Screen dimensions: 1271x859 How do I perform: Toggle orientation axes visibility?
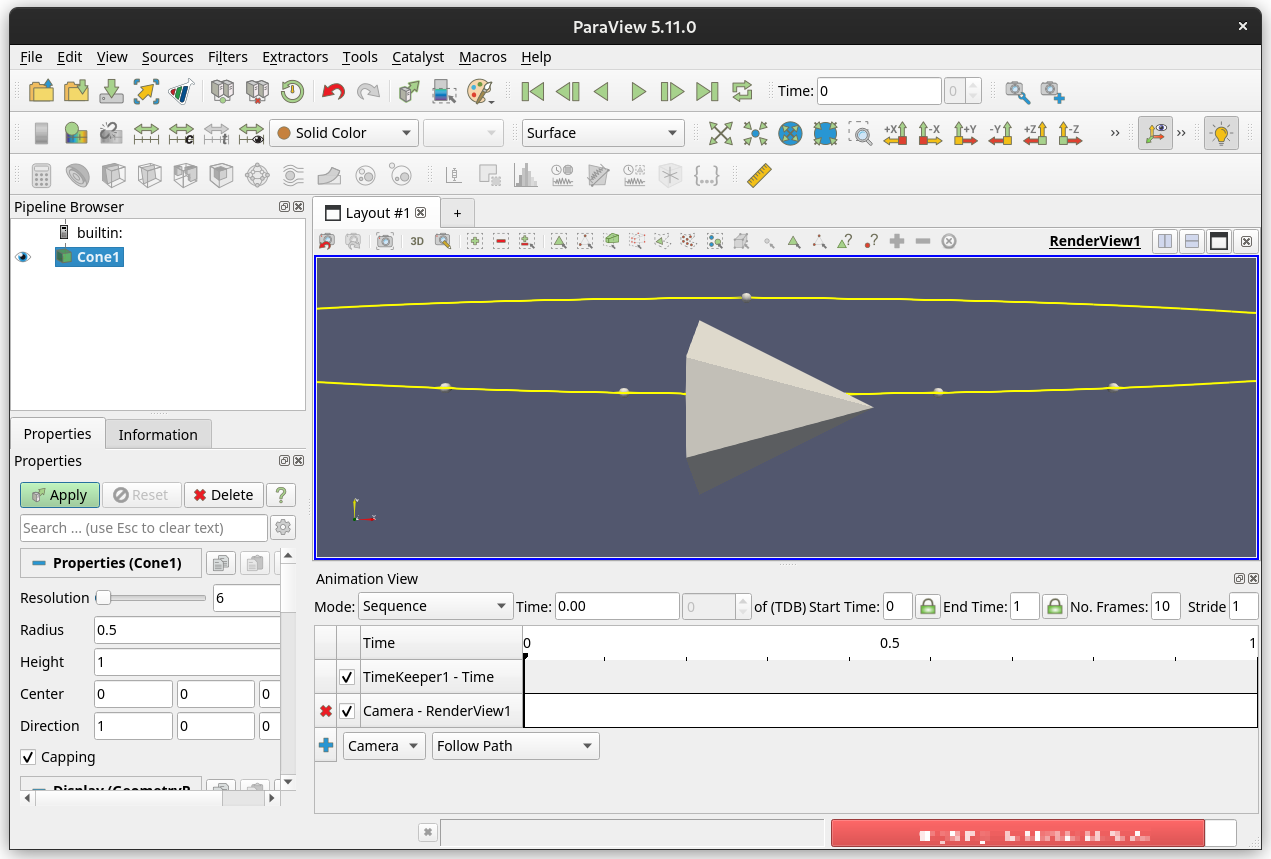click(x=1155, y=133)
